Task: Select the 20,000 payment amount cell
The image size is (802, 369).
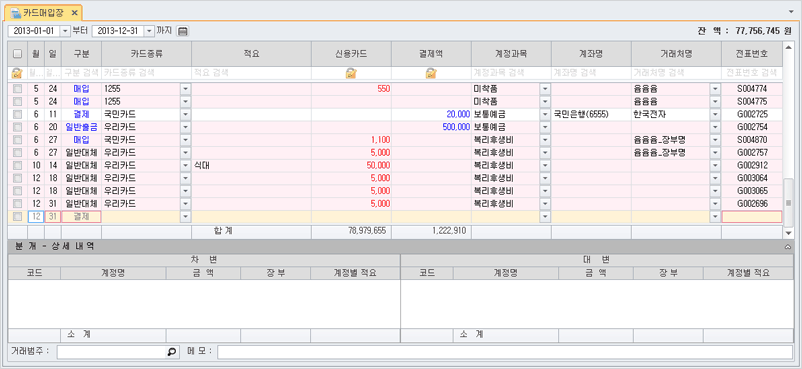Action: [431, 114]
